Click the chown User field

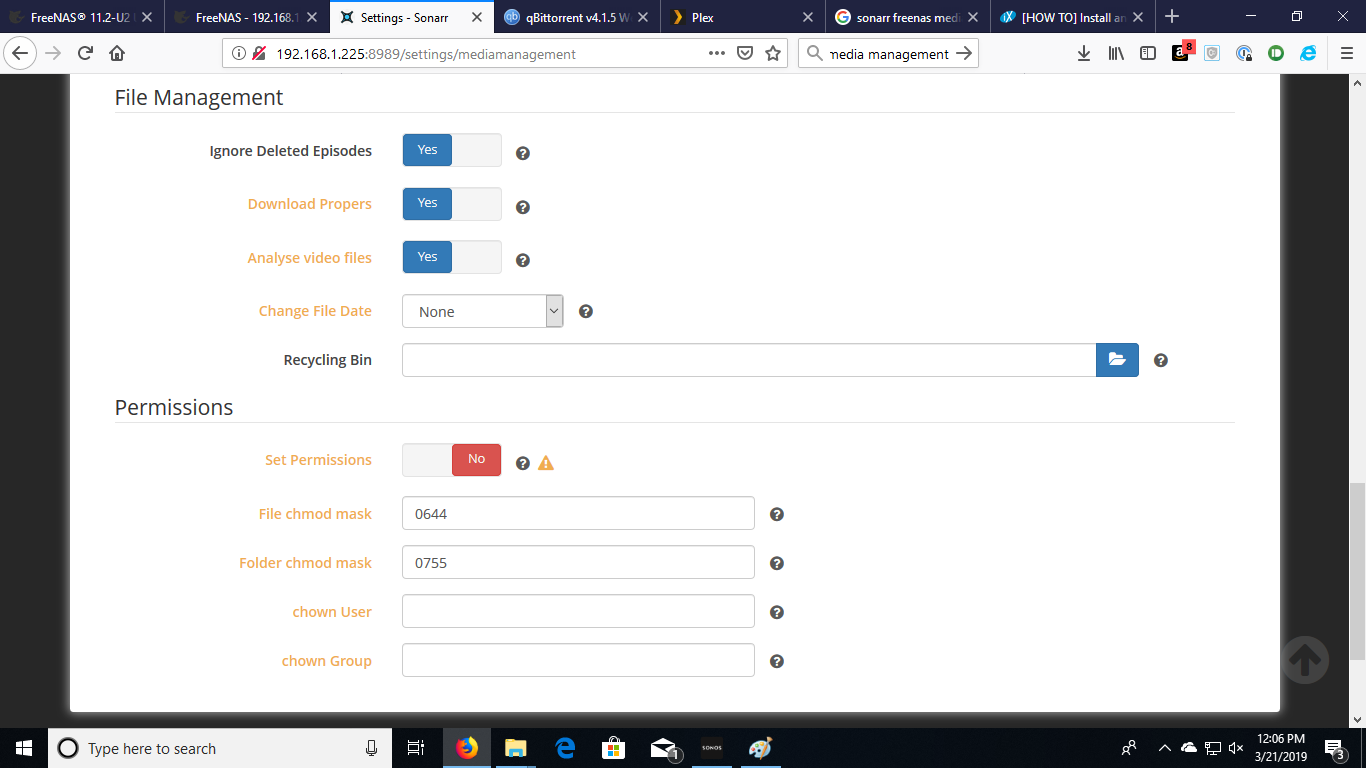tap(578, 611)
